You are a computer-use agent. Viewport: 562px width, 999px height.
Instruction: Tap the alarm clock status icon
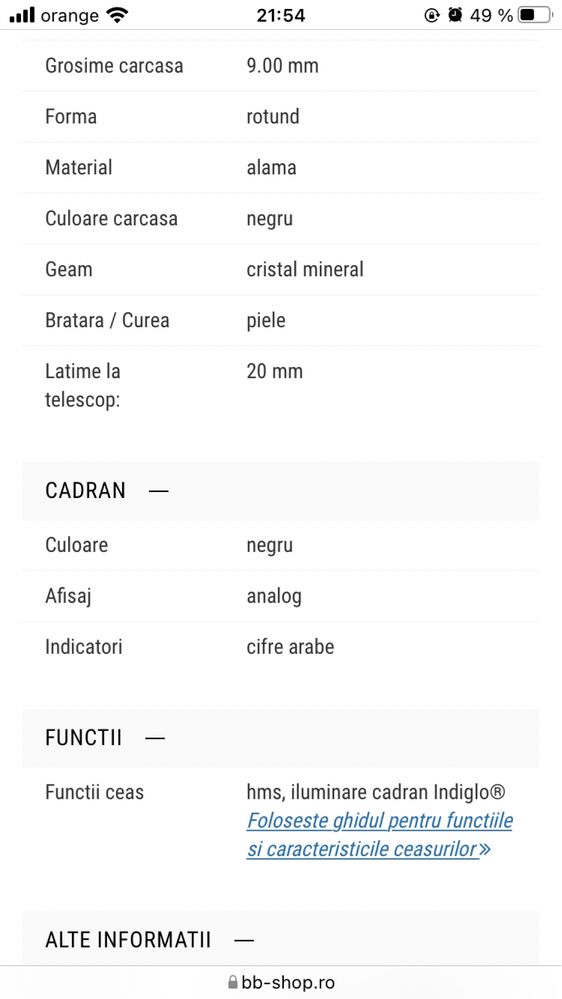[x=455, y=15]
